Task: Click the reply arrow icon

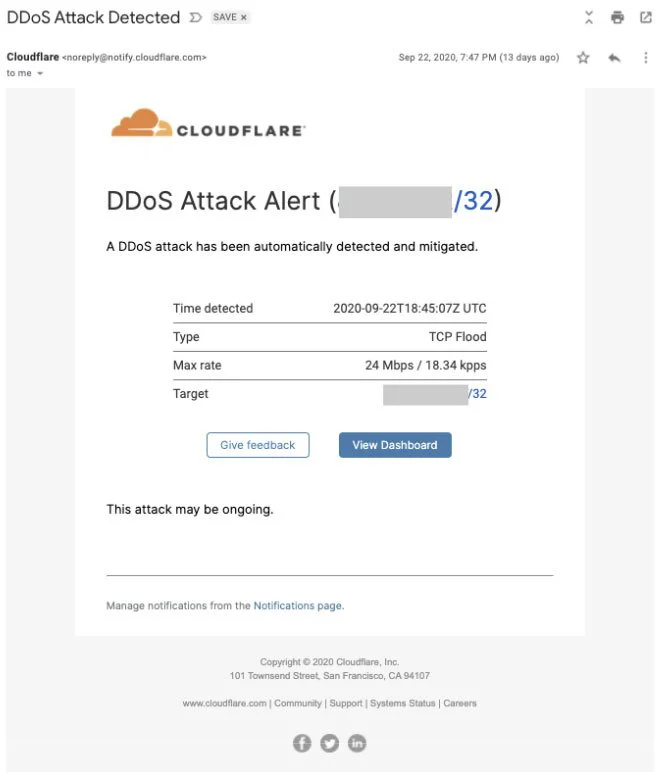Action: coord(614,57)
